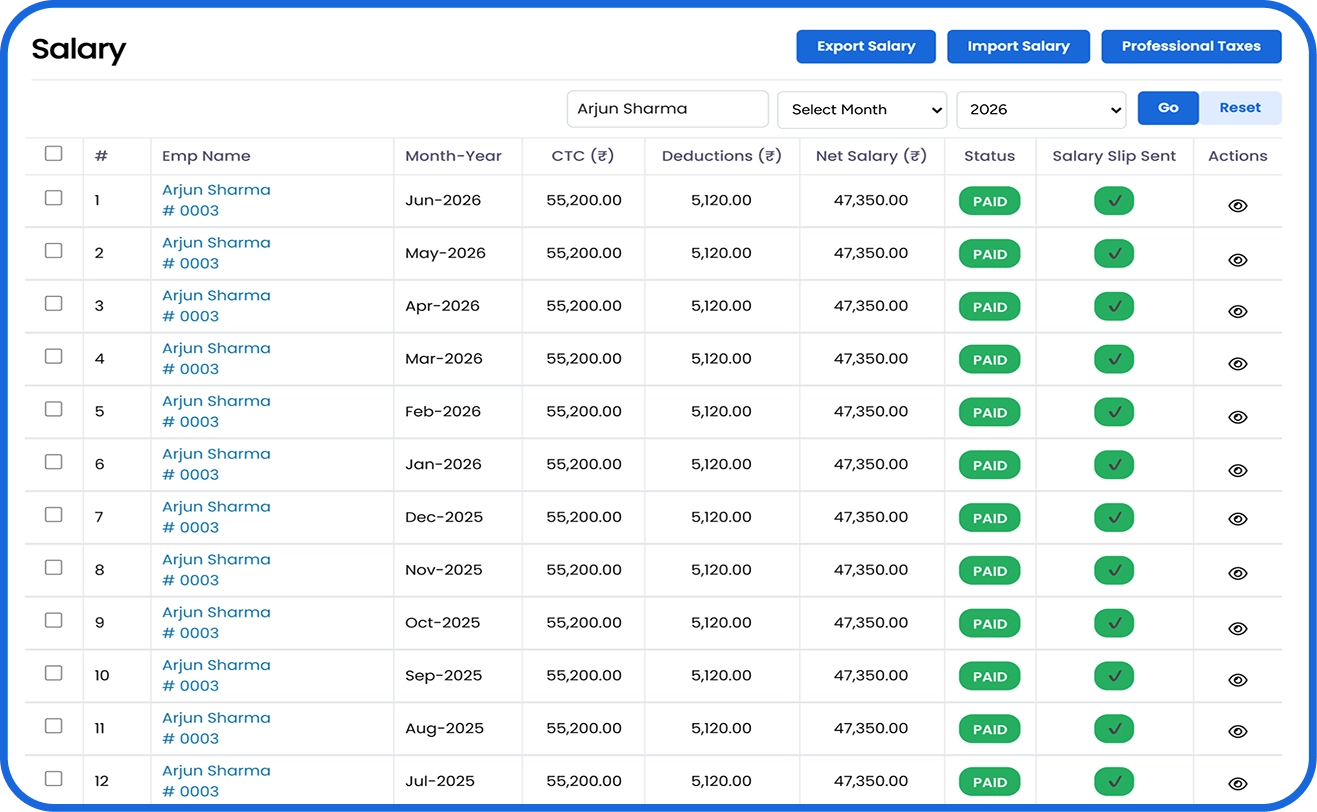Click the Month-Year column header

click(454, 156)
